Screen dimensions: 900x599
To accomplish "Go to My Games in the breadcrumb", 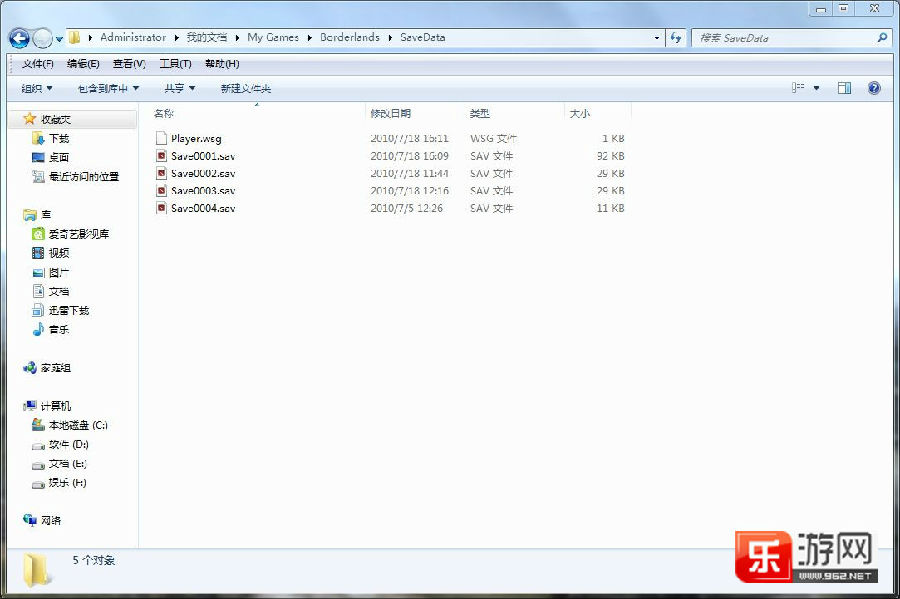I will point(273,37).
